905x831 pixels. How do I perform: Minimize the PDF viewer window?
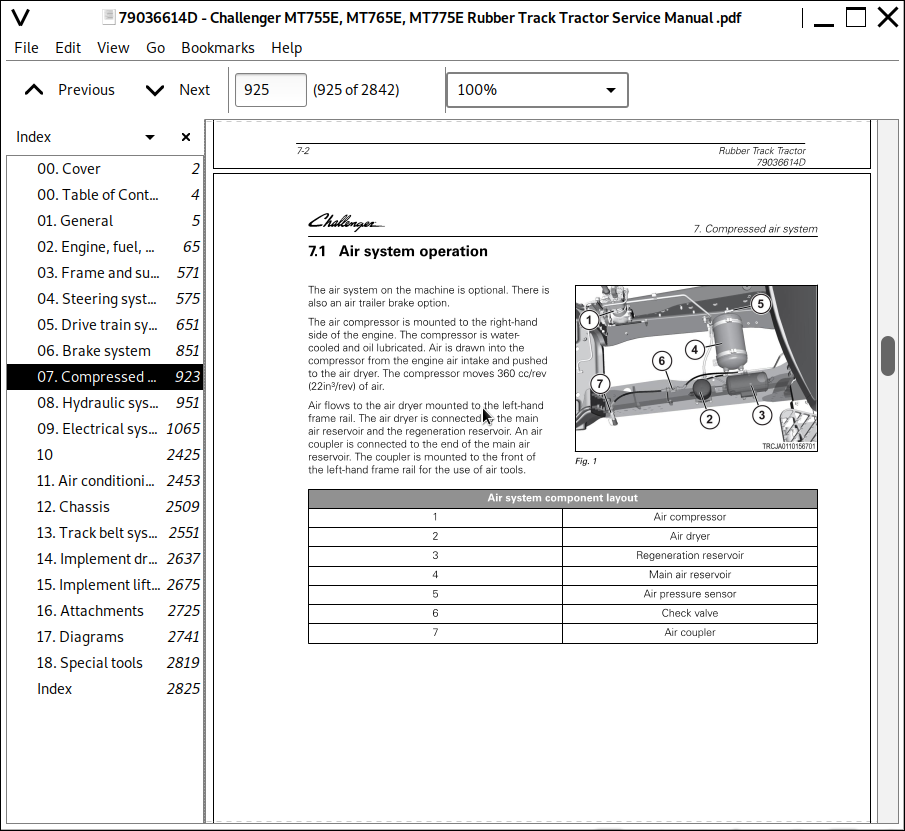point(824,24)
